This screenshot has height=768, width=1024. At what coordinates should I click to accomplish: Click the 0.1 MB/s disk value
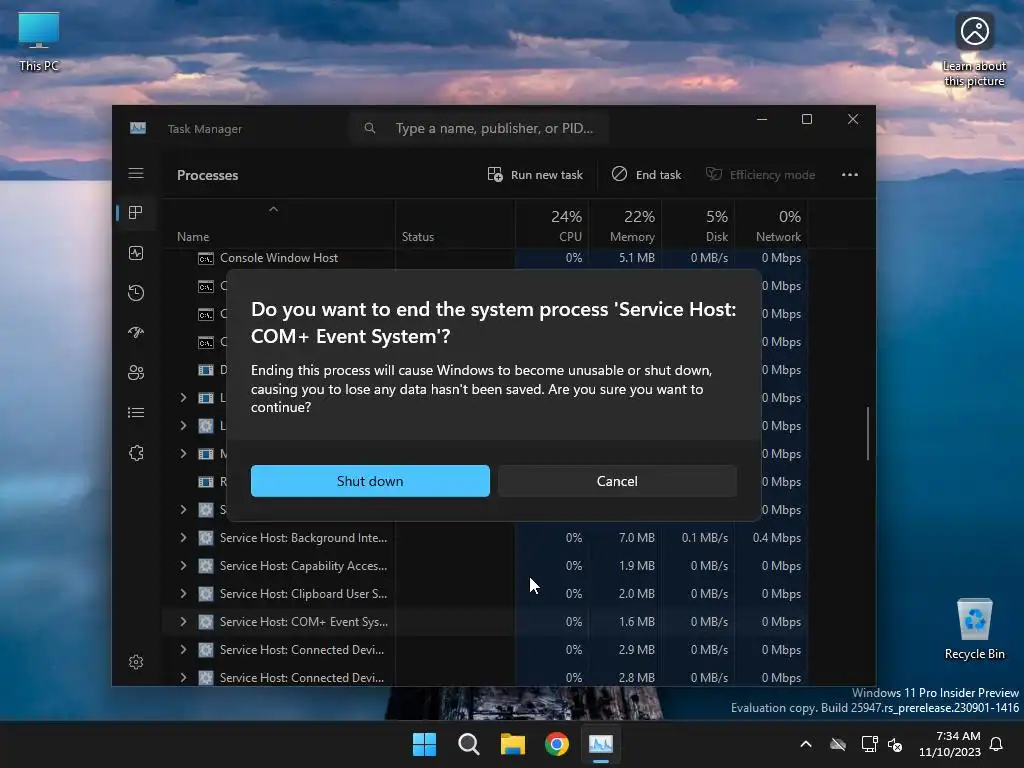click(705, 538)
